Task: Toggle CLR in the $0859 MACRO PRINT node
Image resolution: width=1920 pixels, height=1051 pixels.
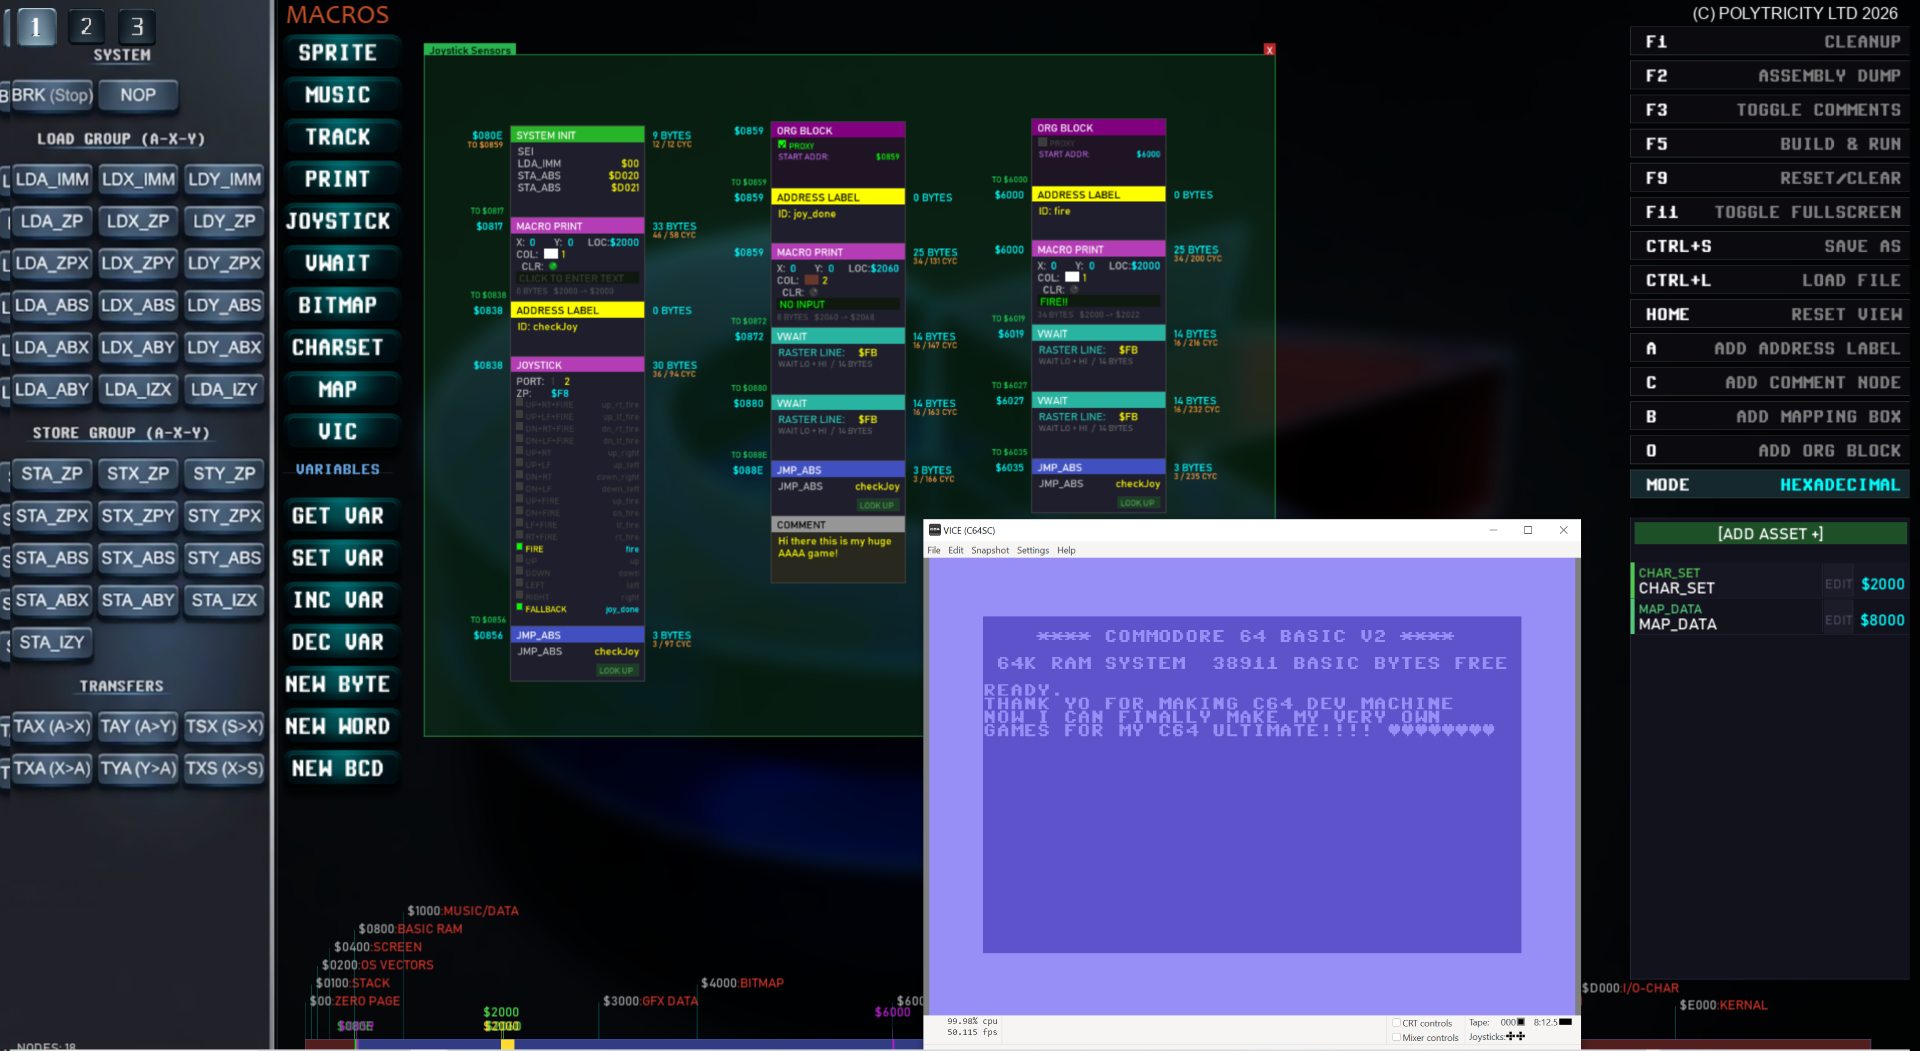Action: (813, 292)
